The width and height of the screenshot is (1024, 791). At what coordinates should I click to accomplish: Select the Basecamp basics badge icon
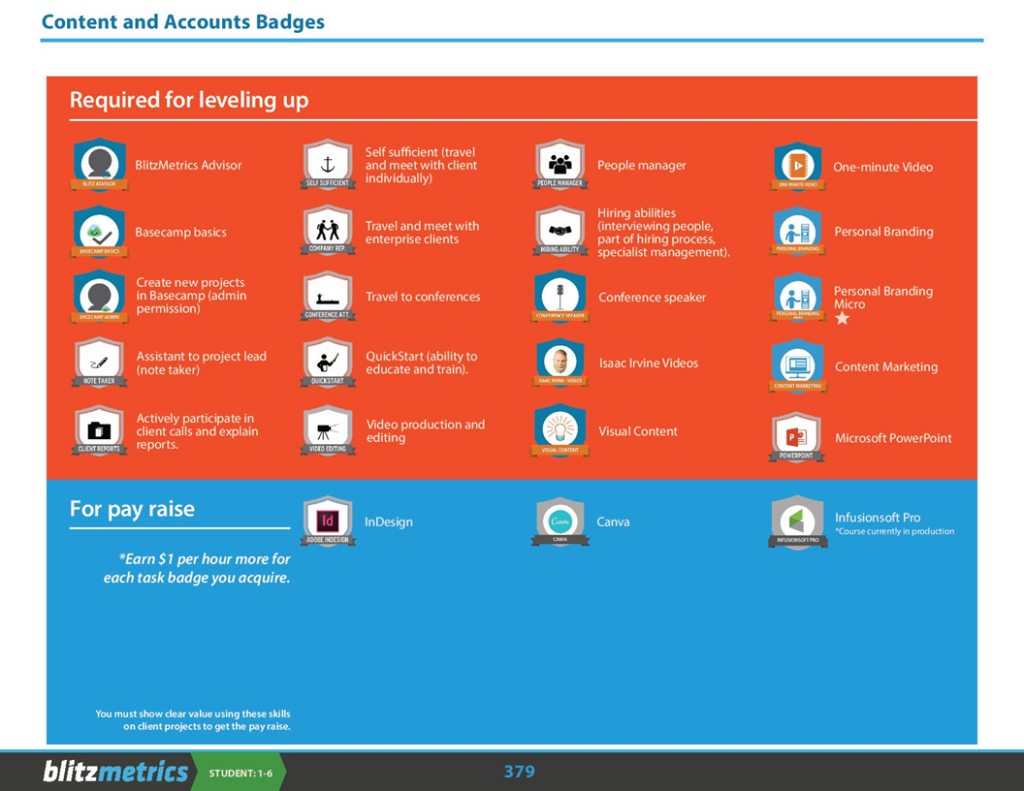(99, 233)
